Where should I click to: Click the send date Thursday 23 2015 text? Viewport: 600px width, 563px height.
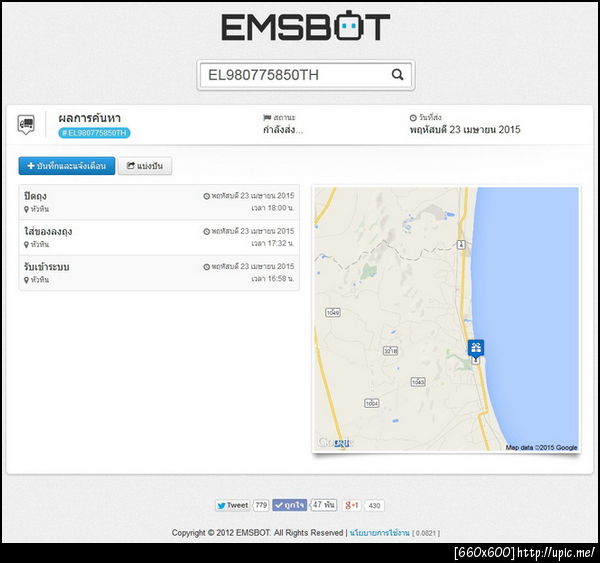(x=465, y=130)
